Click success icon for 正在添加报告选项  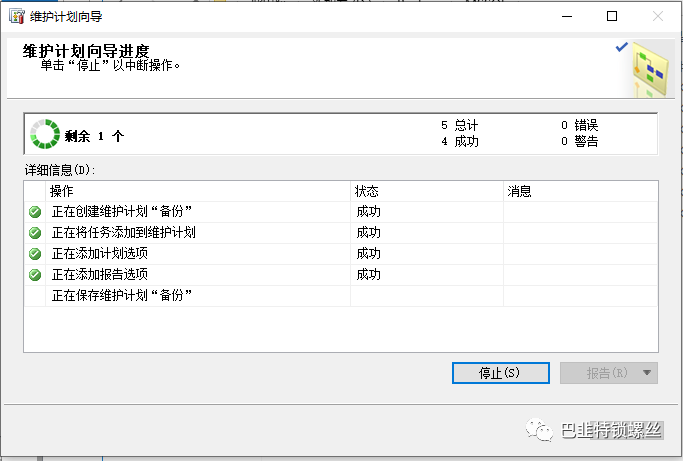(x=35, y=275)
